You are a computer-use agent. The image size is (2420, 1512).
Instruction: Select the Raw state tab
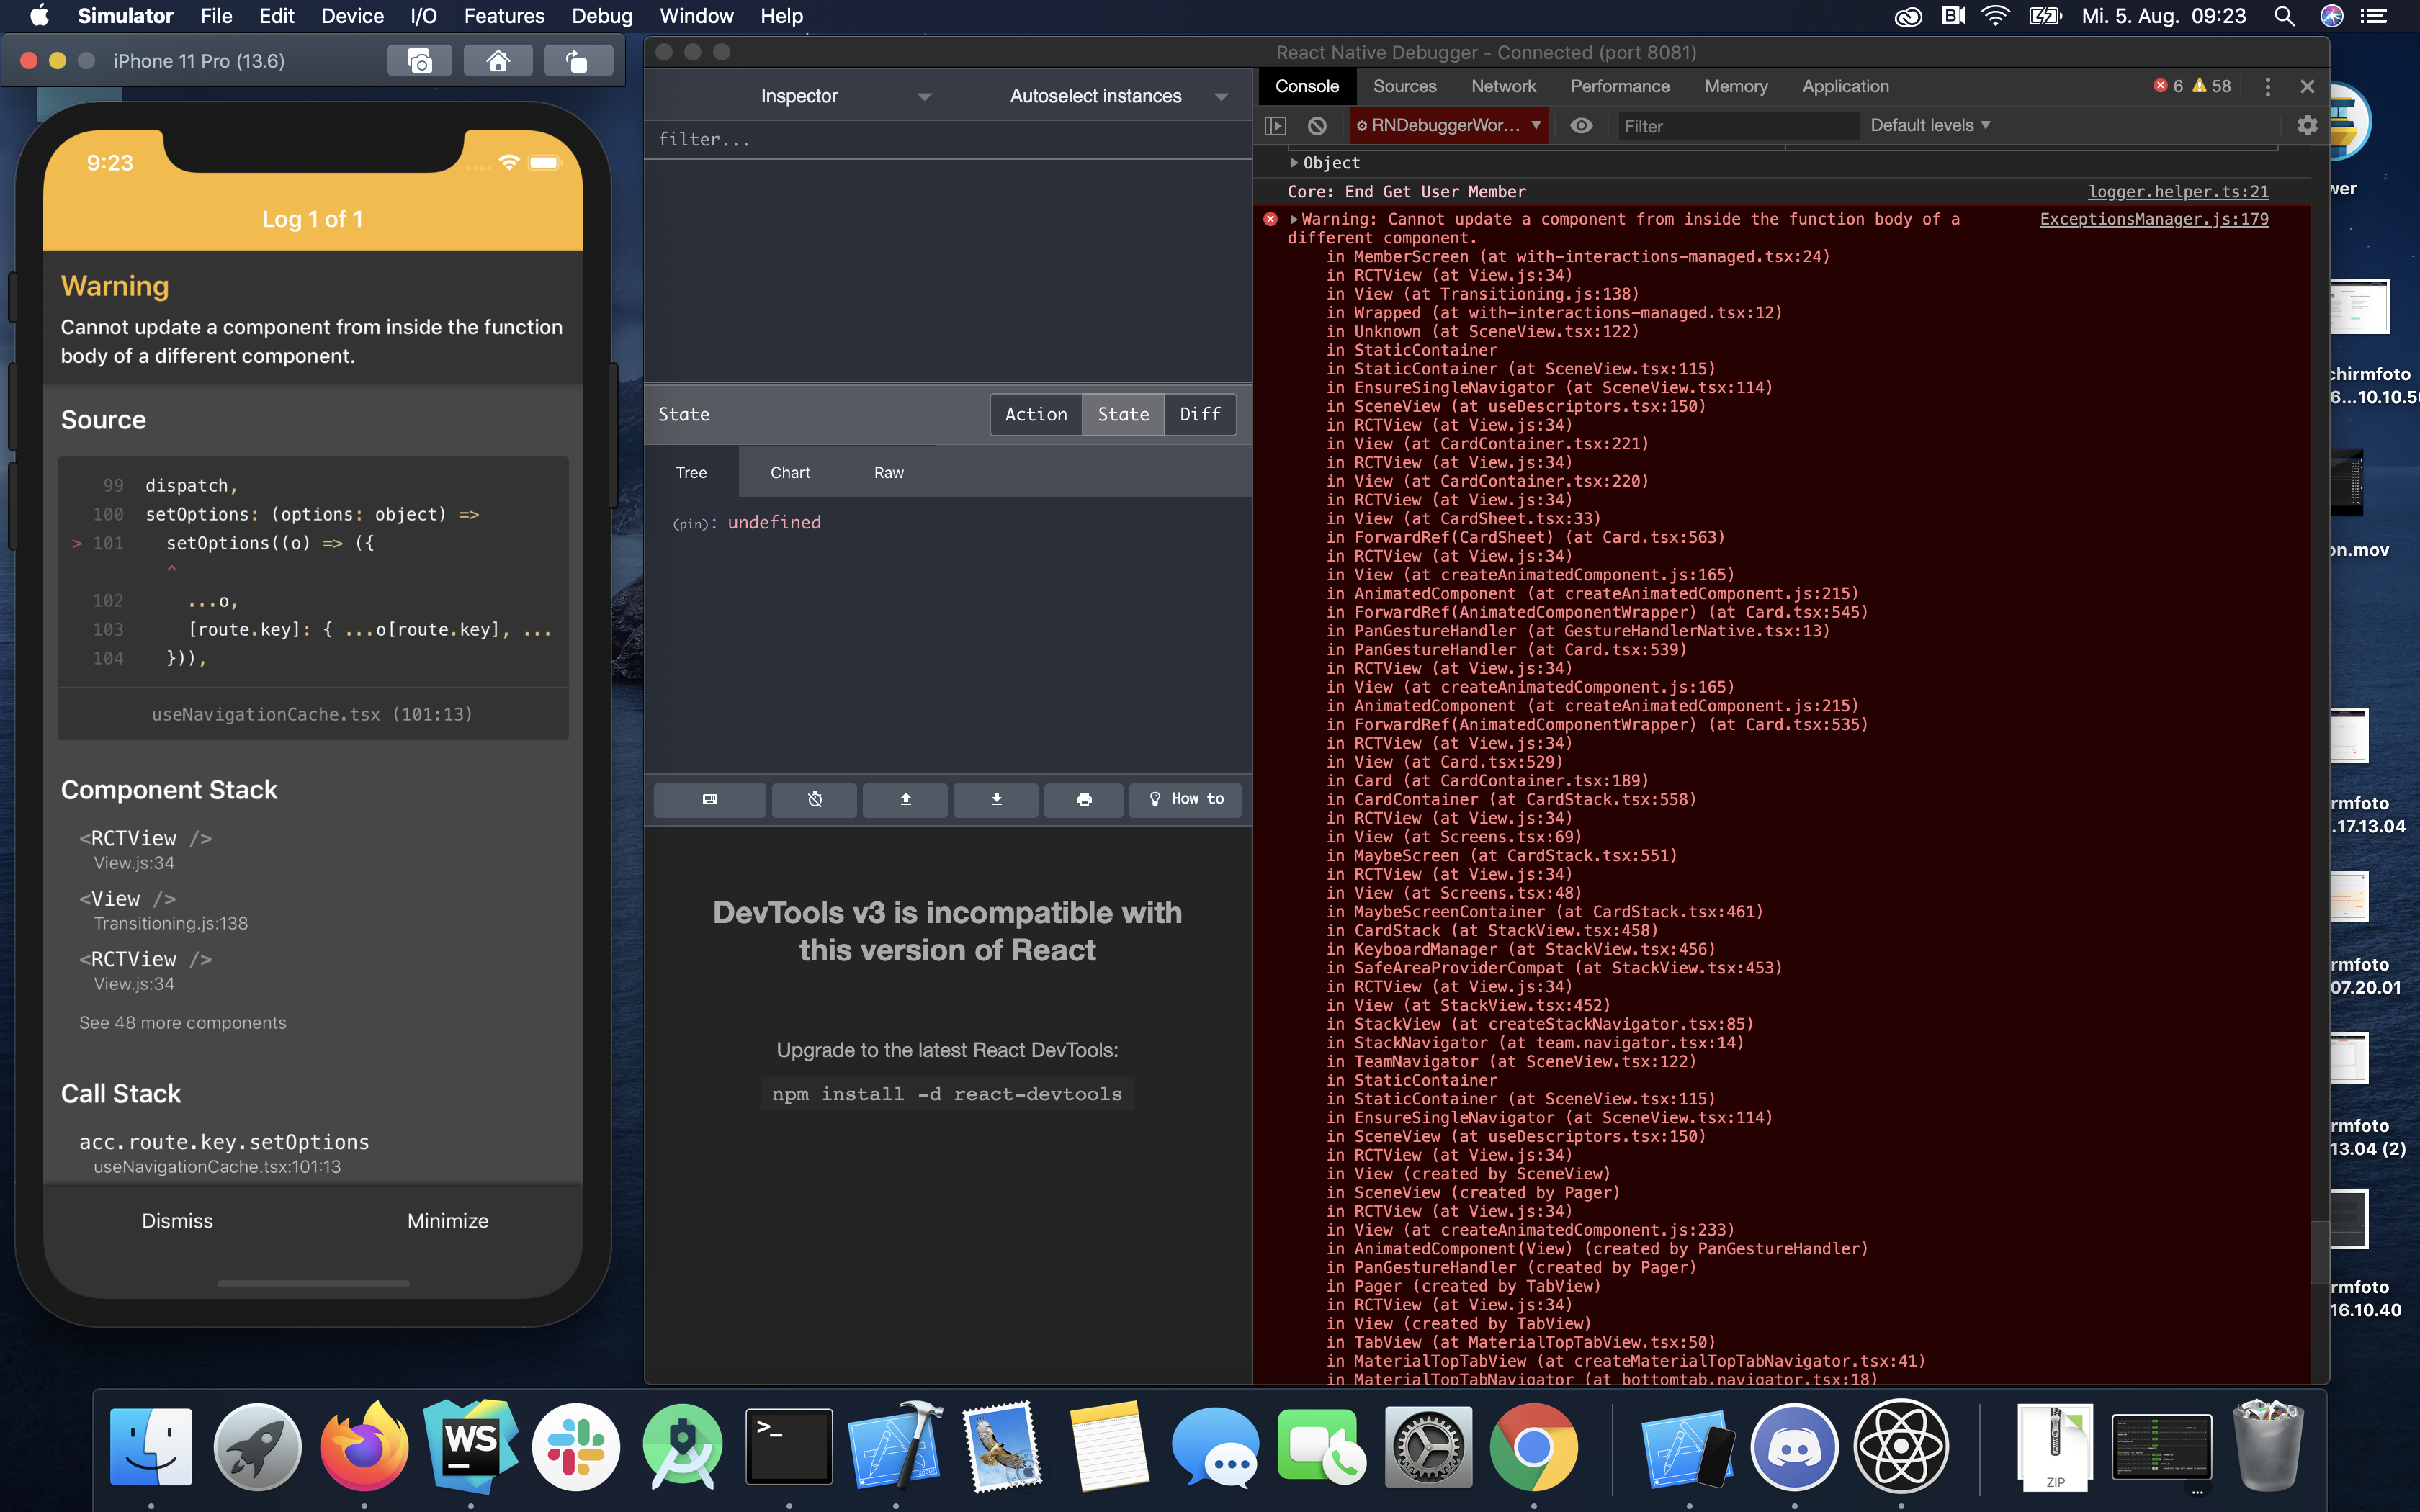tap(889, 473)
